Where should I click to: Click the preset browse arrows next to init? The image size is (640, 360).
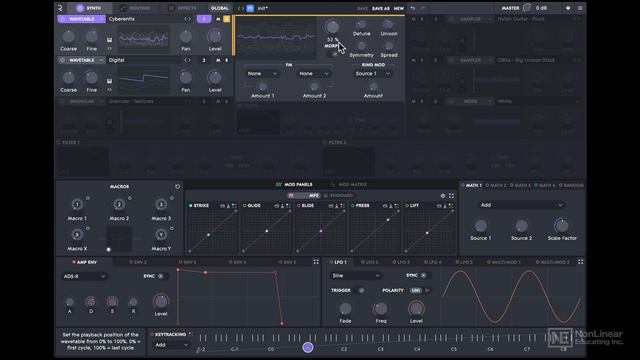pos(240,8)
